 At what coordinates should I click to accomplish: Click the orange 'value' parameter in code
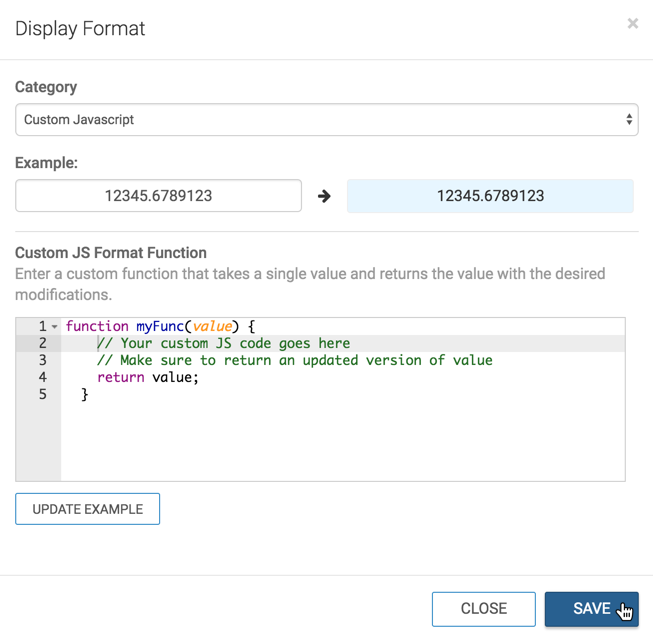tap(213, 326)
